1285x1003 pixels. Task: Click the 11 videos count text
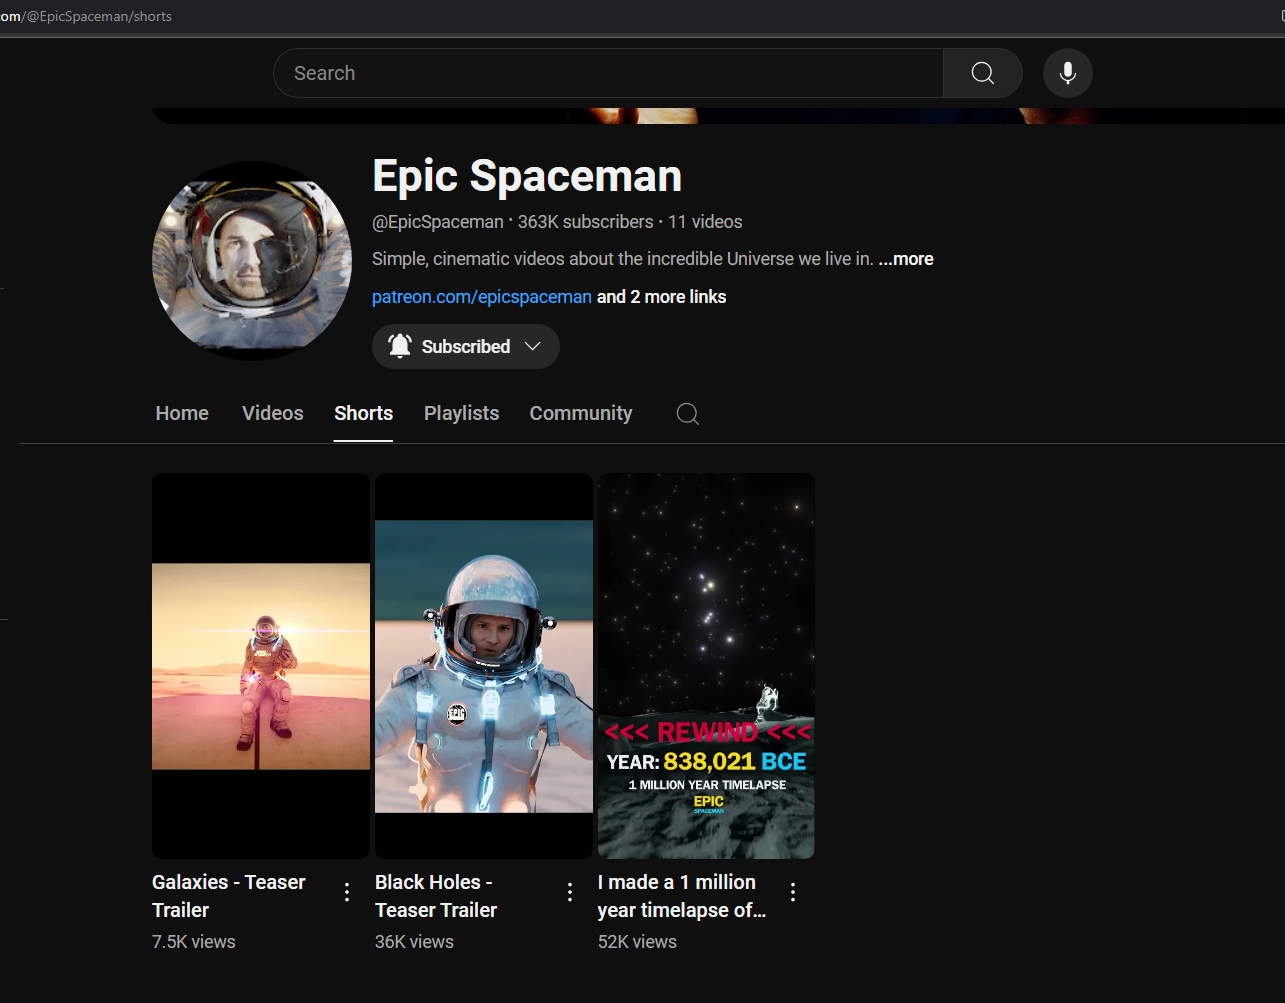pos(706,222)
